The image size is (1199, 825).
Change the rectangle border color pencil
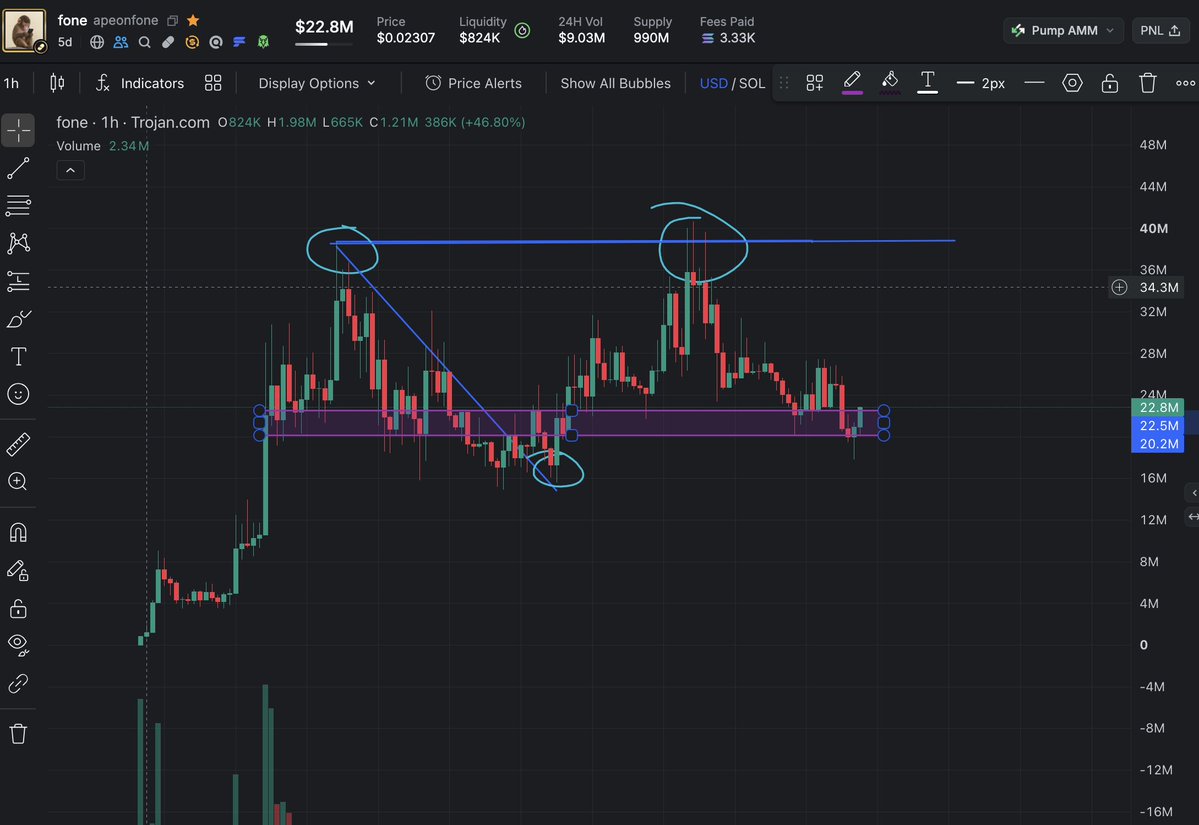(852, 82)
